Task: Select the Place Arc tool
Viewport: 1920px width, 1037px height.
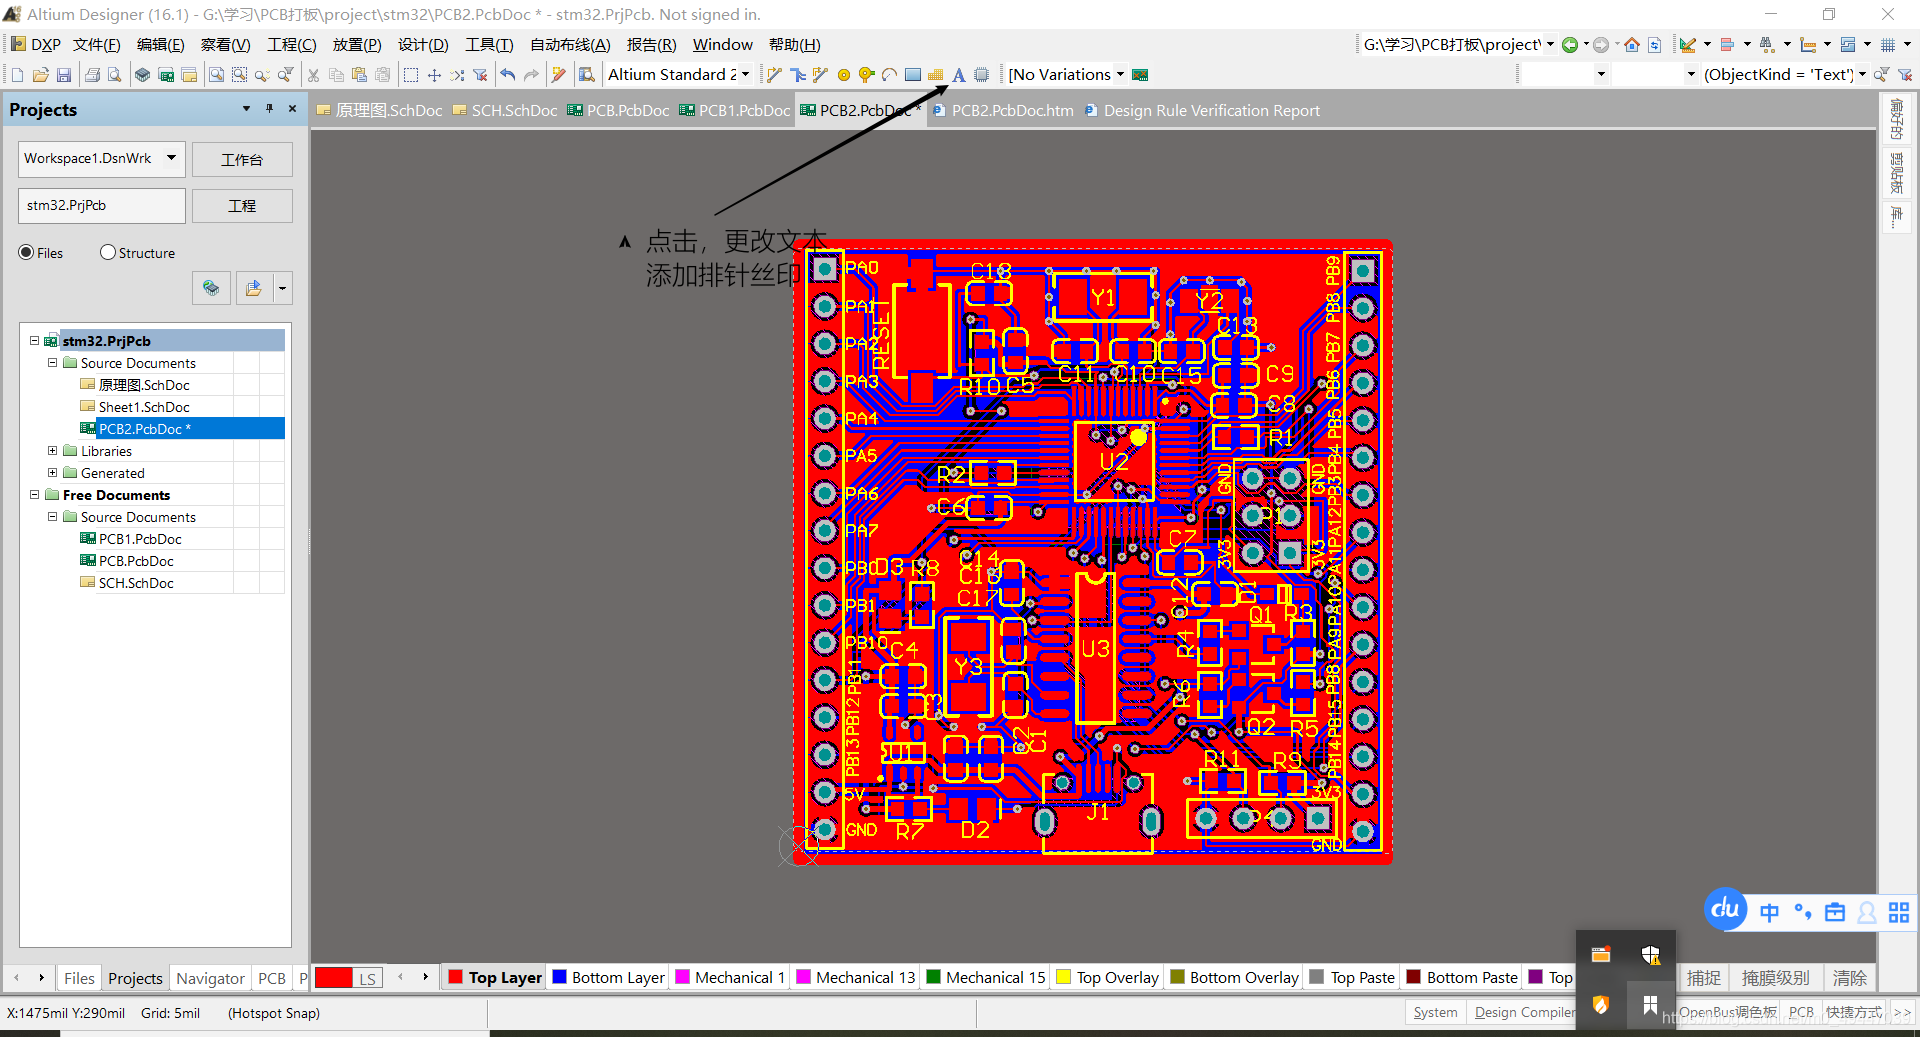Action: coord(889,75)
